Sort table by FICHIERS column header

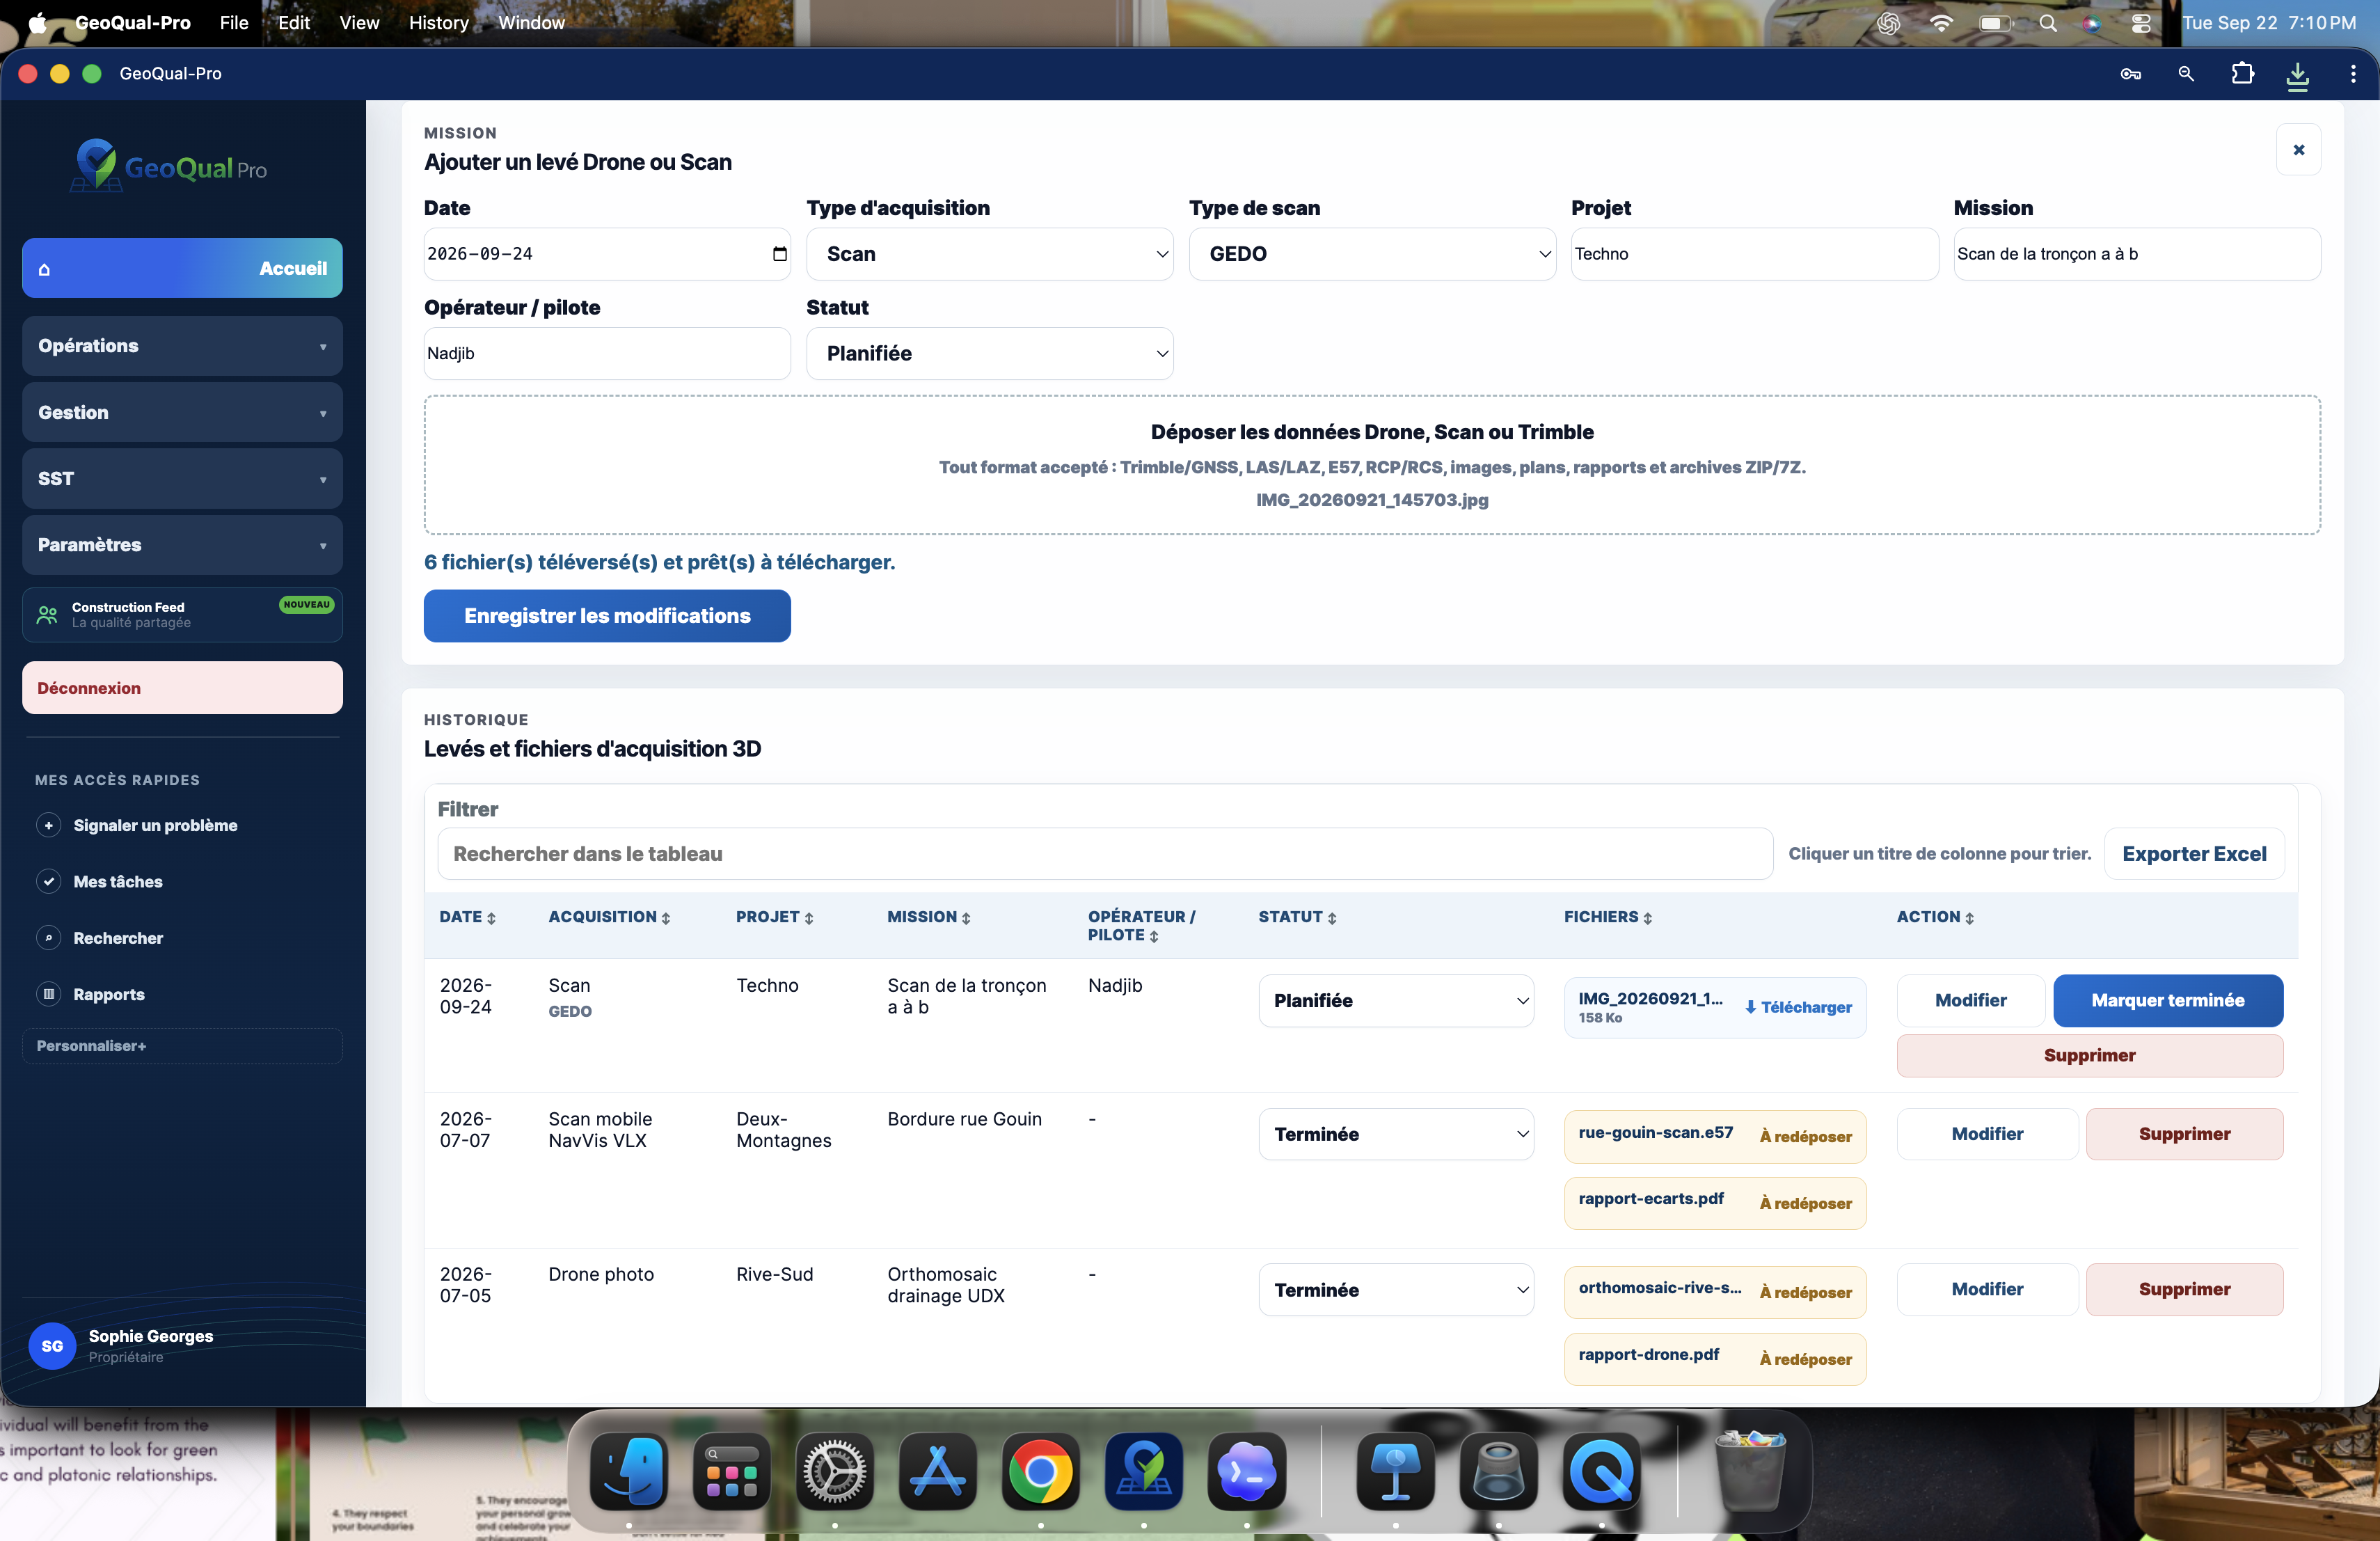pyautogui.click(x=1608, y=917)
